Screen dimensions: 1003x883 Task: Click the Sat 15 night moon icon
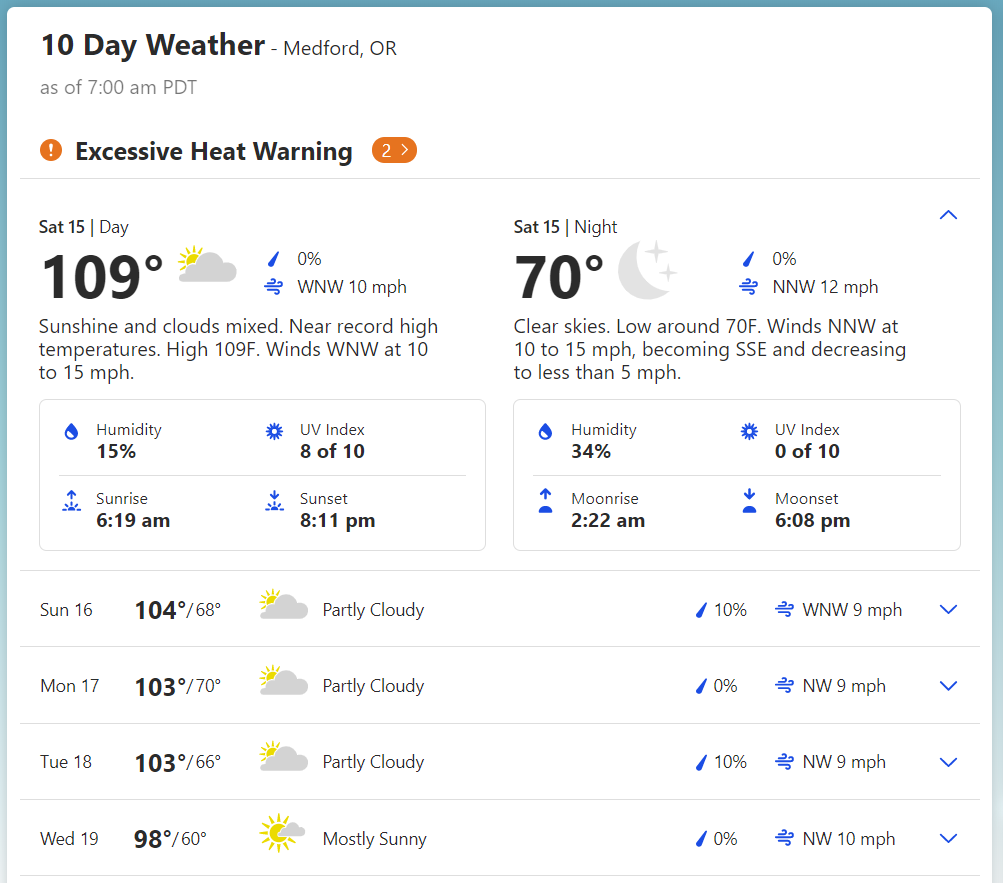tap(647, 270)
